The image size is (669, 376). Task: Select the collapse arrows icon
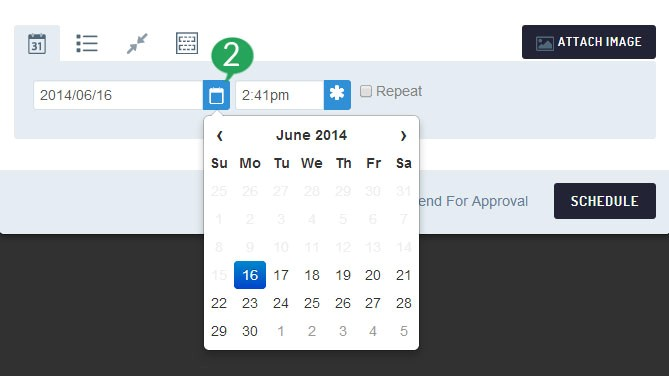137,44
